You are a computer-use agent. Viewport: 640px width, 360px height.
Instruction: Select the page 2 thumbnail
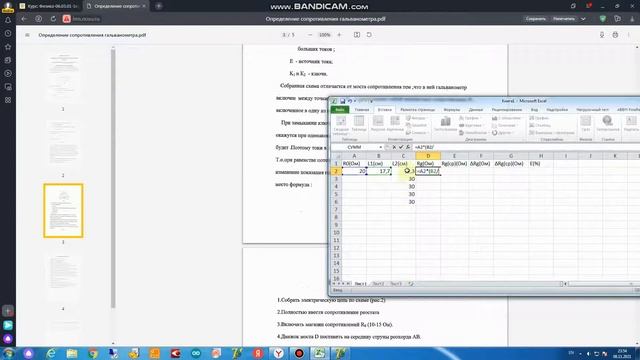click(63, 143)
